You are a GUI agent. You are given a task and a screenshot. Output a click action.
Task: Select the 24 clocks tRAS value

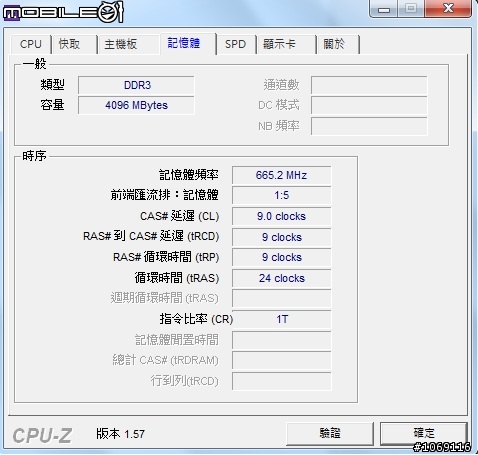pos(282,278)
